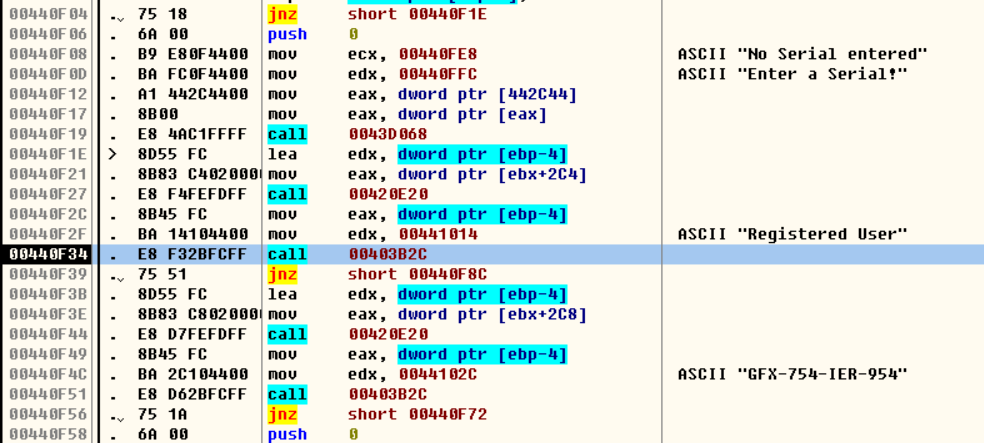
Task: Select the highlighted address 00440F34
Action: click(47, 254)
